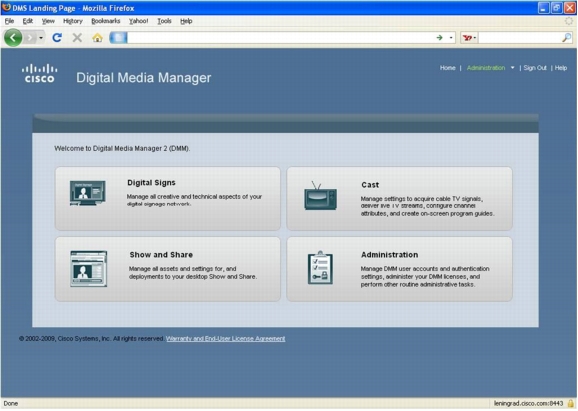Image resolution: width=578 pixels, height=411 pixels.
Task: Click the Cisco Systems copyright notice text
Action: (x=91, y=338)
